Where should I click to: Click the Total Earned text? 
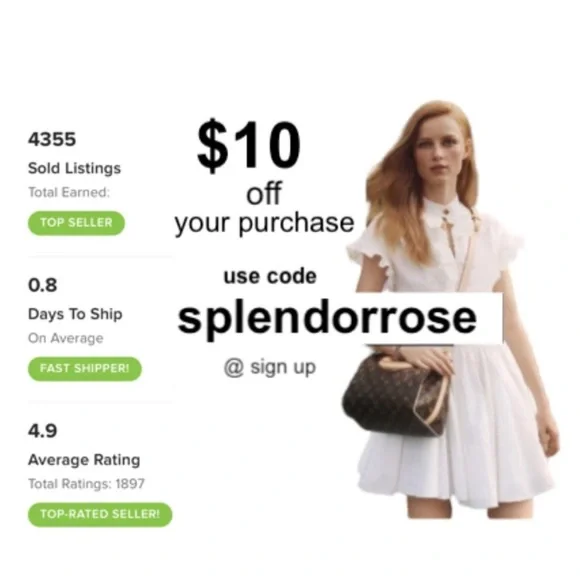(x=69, y=192)
